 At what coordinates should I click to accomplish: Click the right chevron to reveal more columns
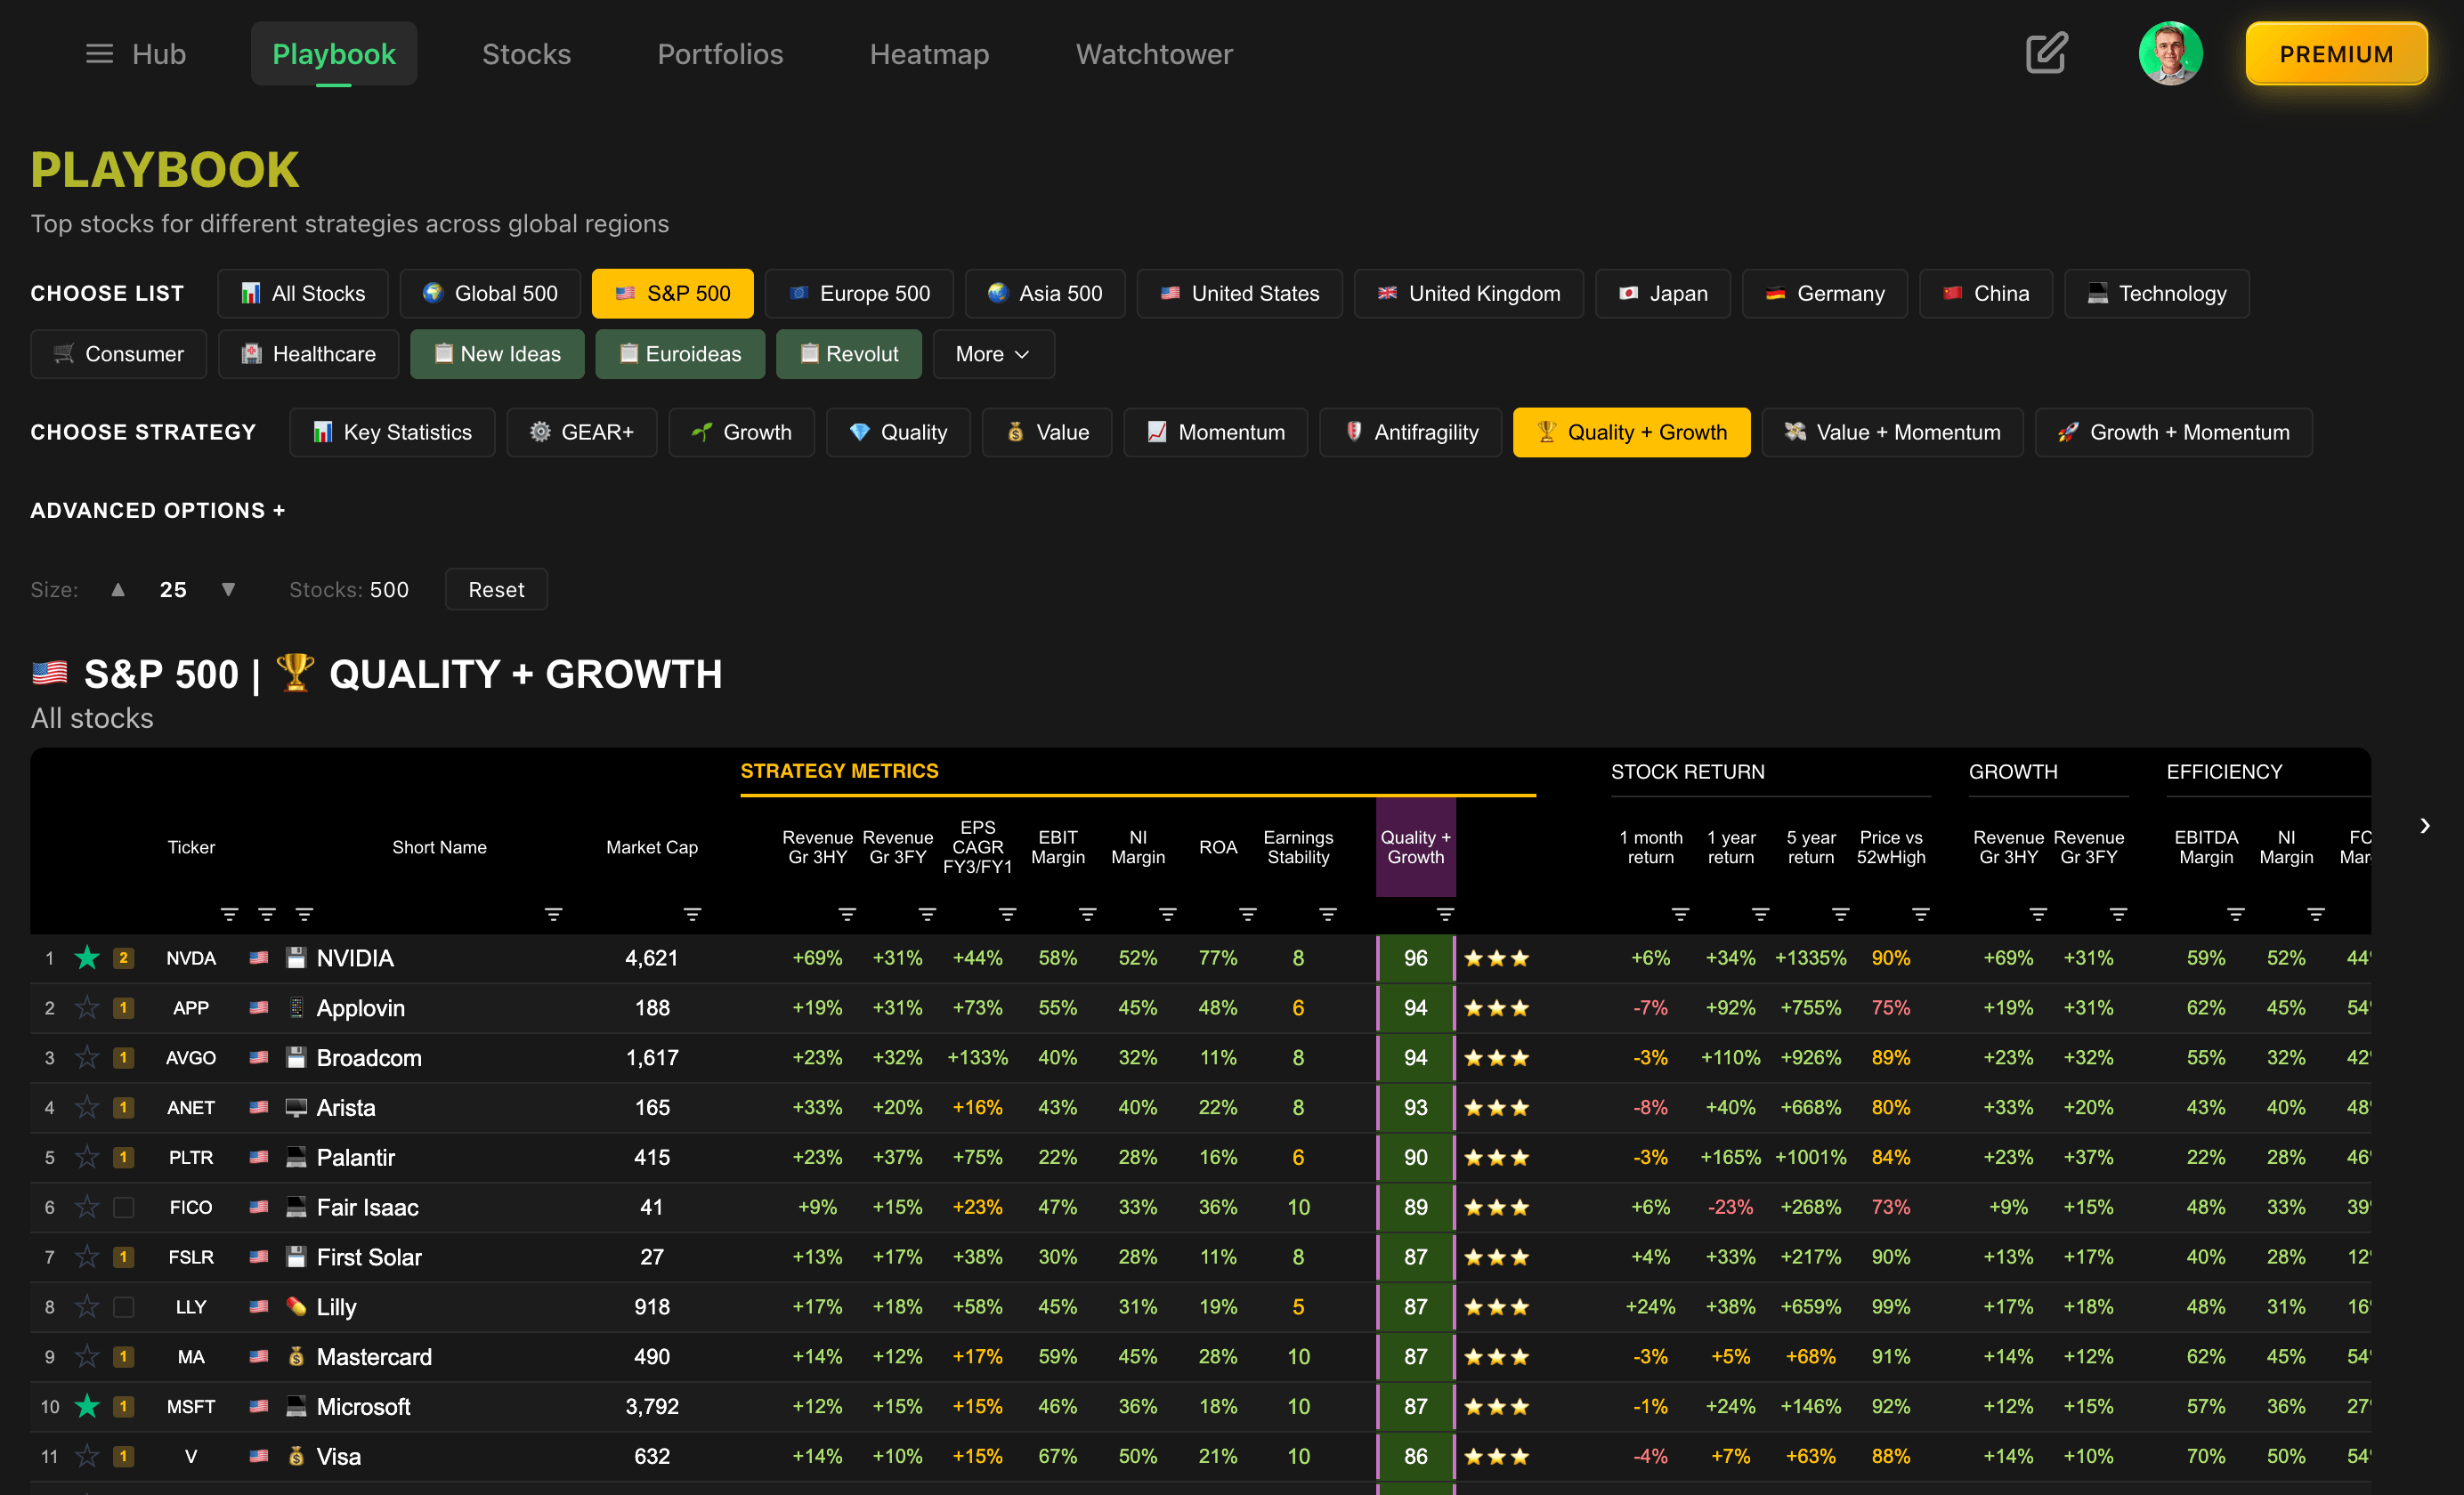(x=2425, y=825)
